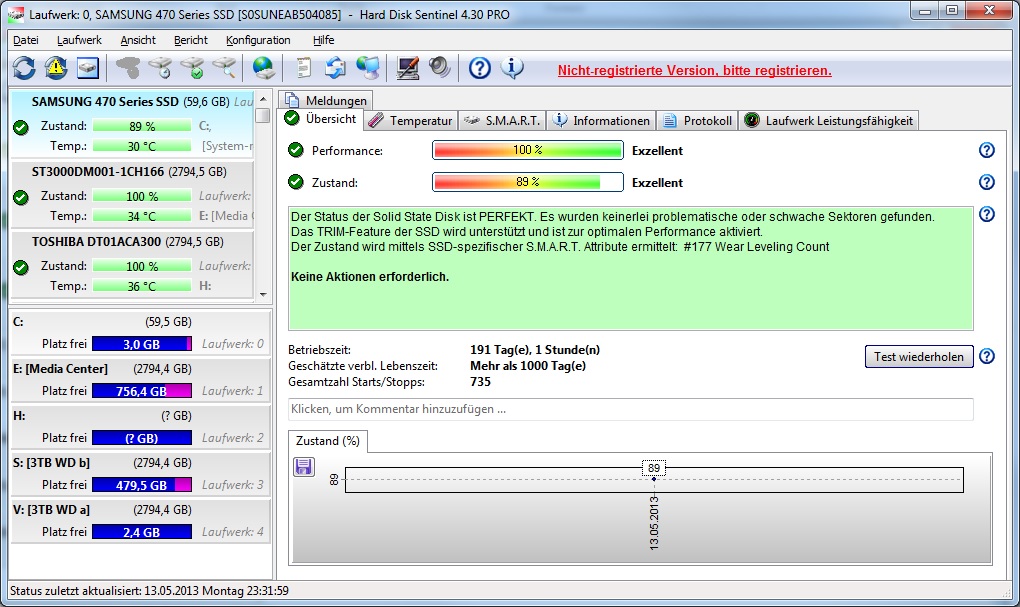Viewport: 1020px width, 607px height.
Task: Click the speaker sound toolbar icon
Action: (x=439, y=68)
